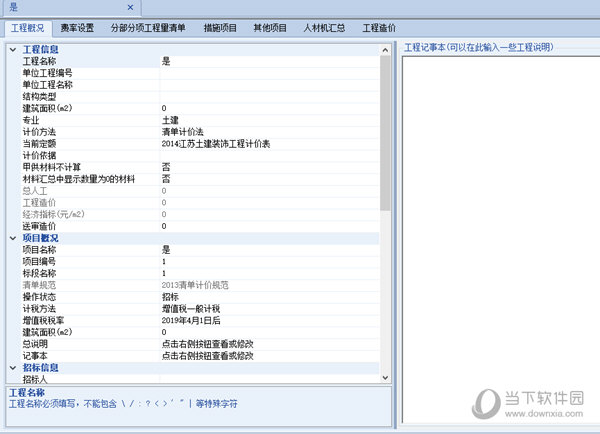Click the 当前定额 value 2014江苏土建装饰工程计价表
The height and width of the screenshot is (434, 600).
[269, 144]
